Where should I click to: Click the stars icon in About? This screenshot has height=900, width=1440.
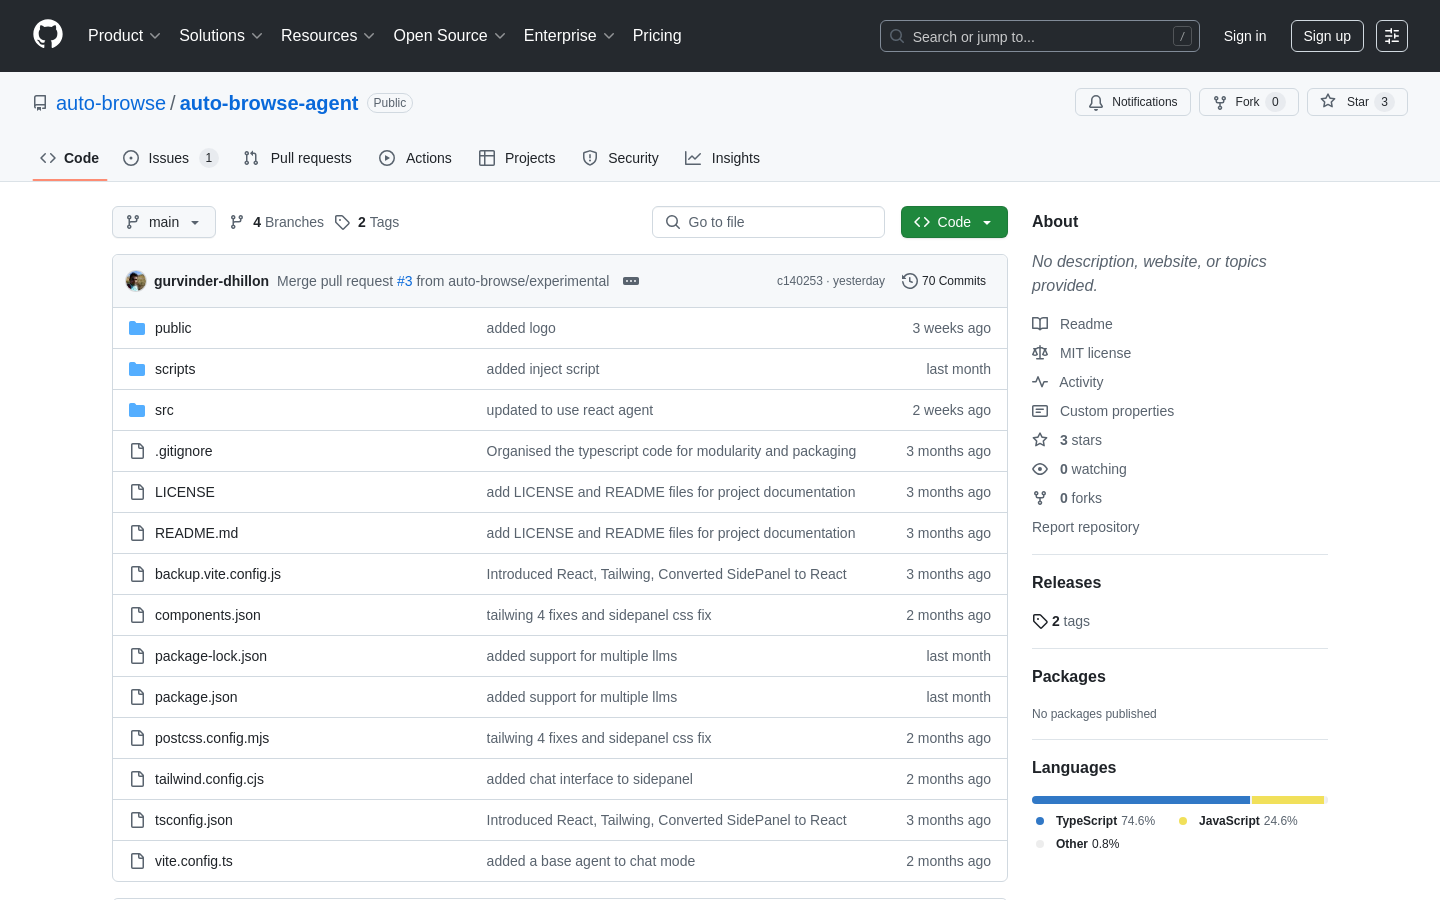1040,440
